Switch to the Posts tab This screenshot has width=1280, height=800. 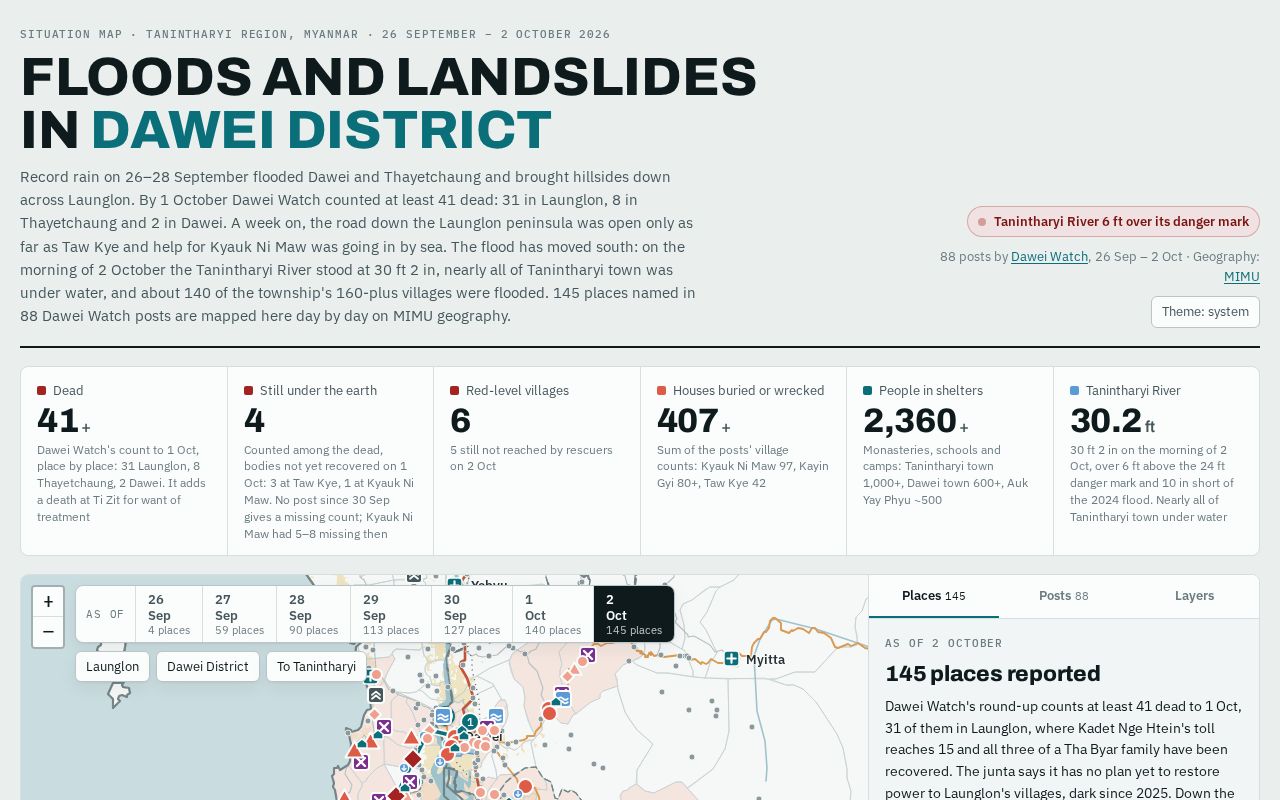[x=1064, y=596]
